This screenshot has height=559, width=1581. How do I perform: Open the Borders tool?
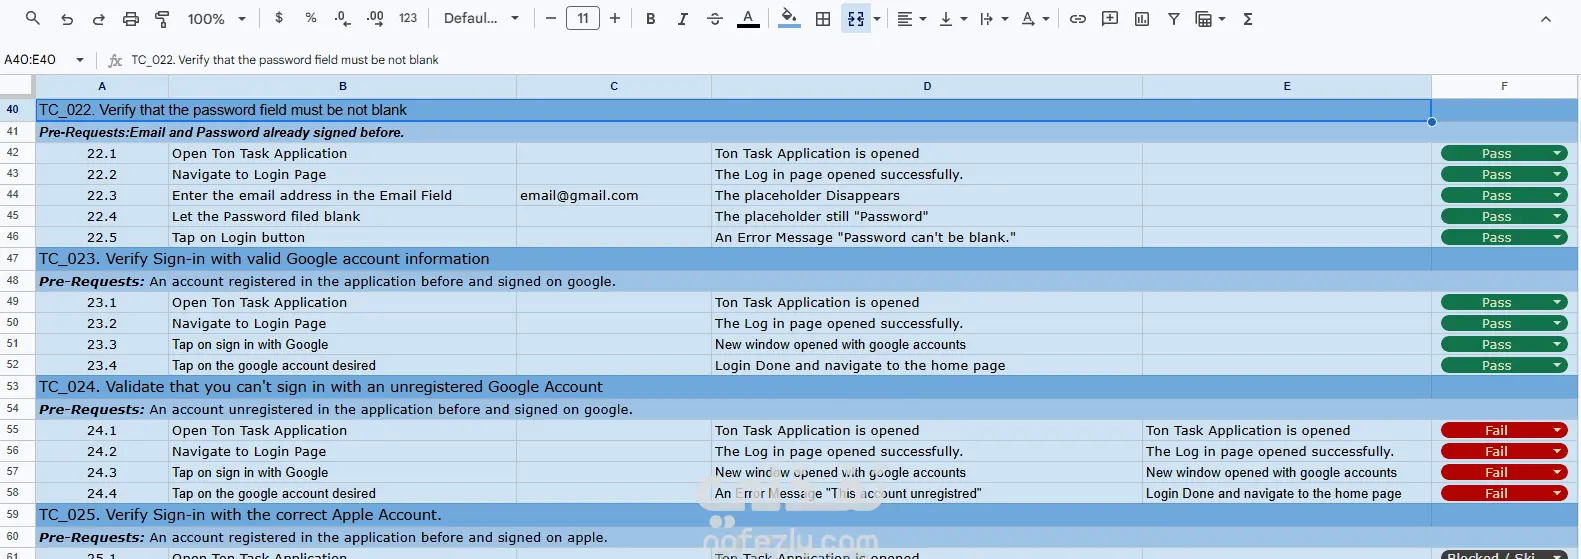[823, 18]
